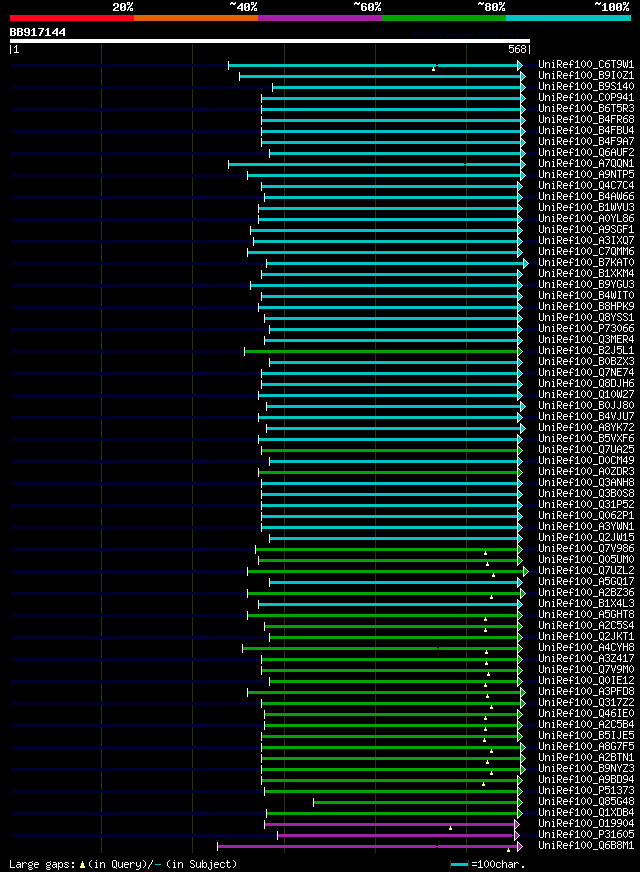Click the yellow gap marker on UniRef100_C6T9W1 row
Viewport: 640px width, 872px height.
click(434, 69)
